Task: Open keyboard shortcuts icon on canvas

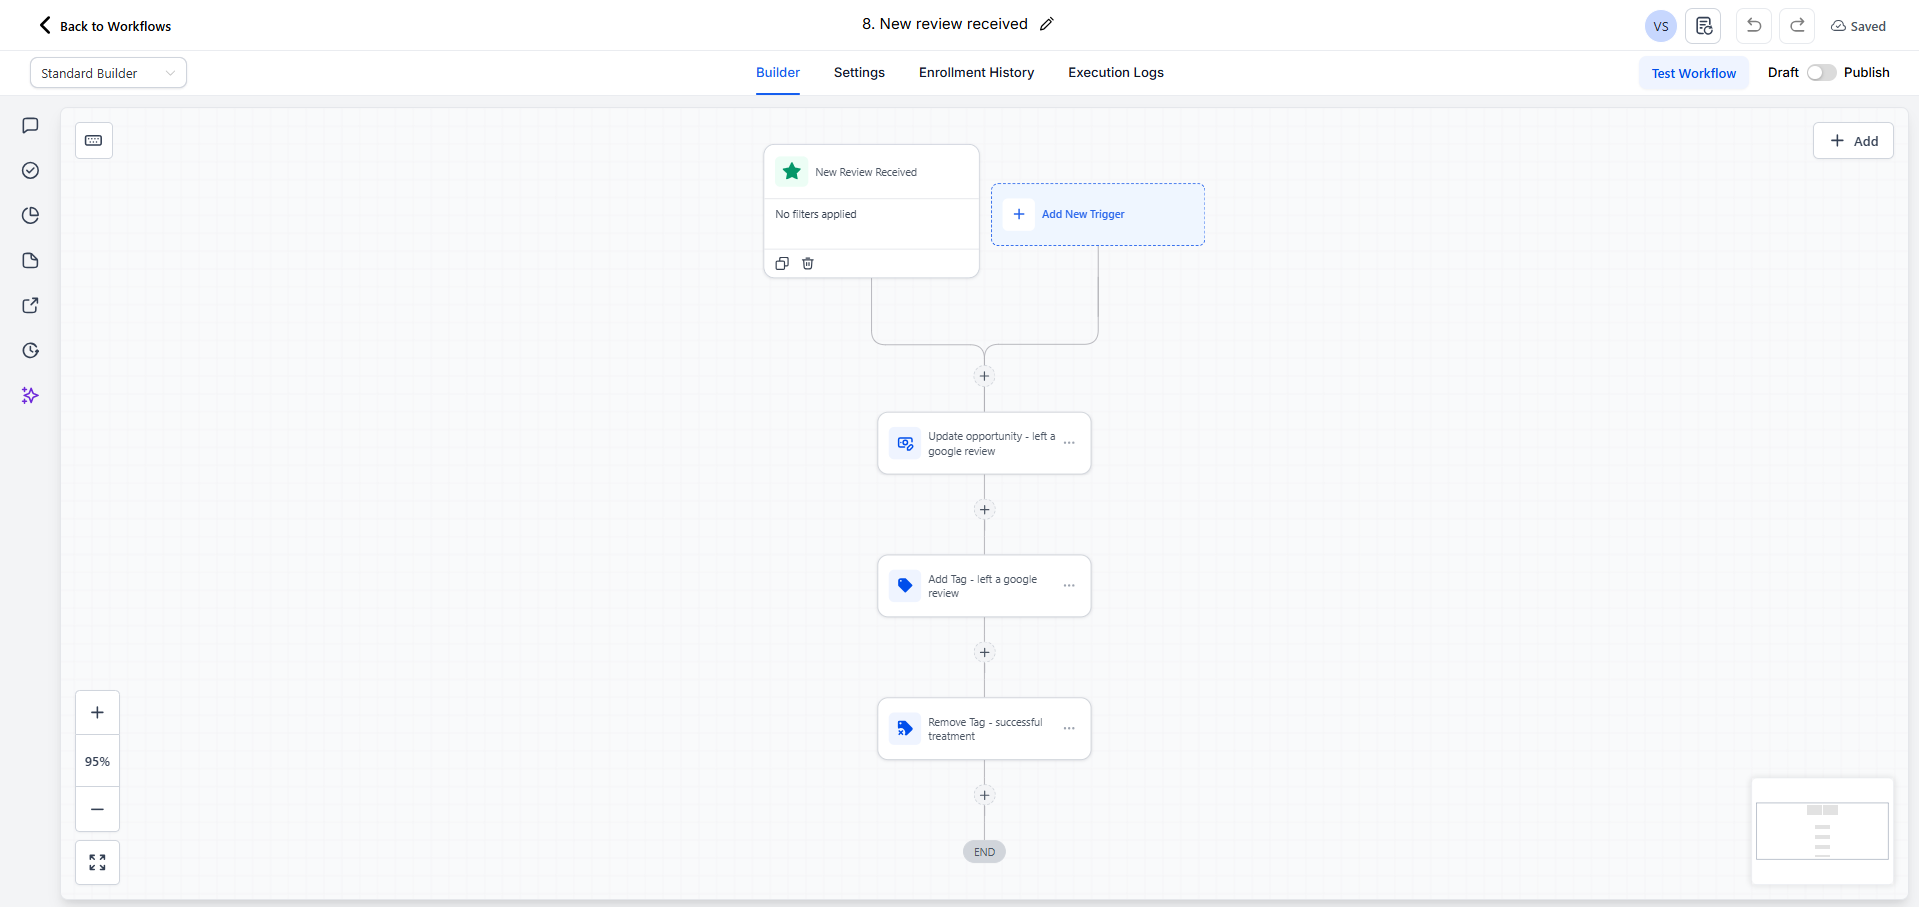Action: pos(94,141)
